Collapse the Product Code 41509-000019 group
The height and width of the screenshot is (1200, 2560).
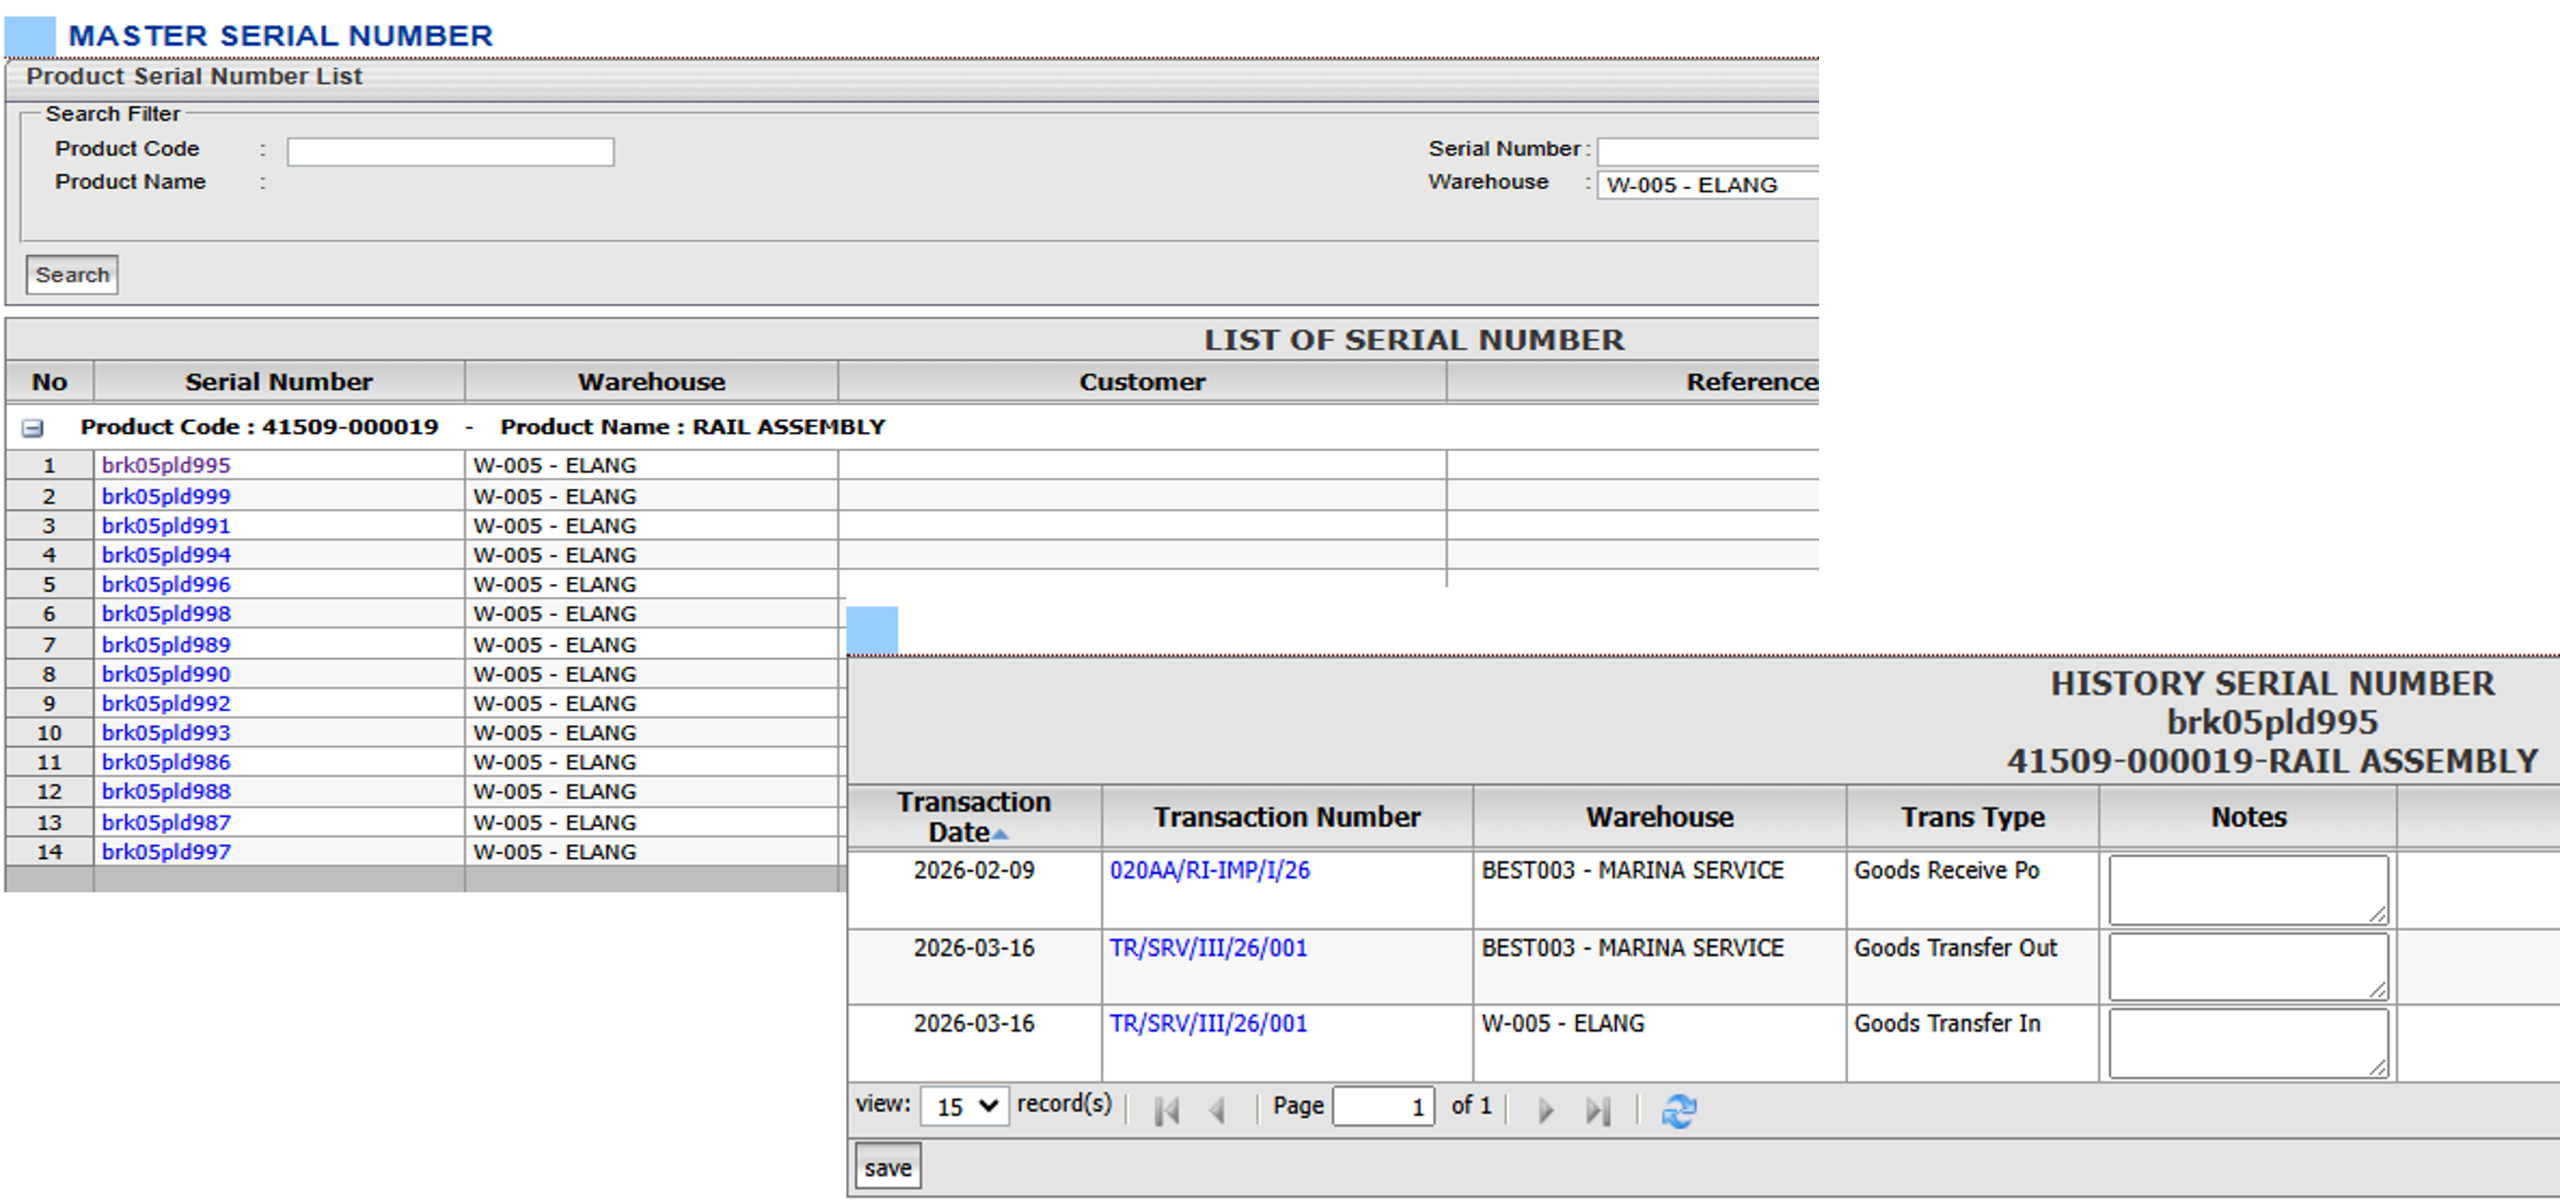32,428
